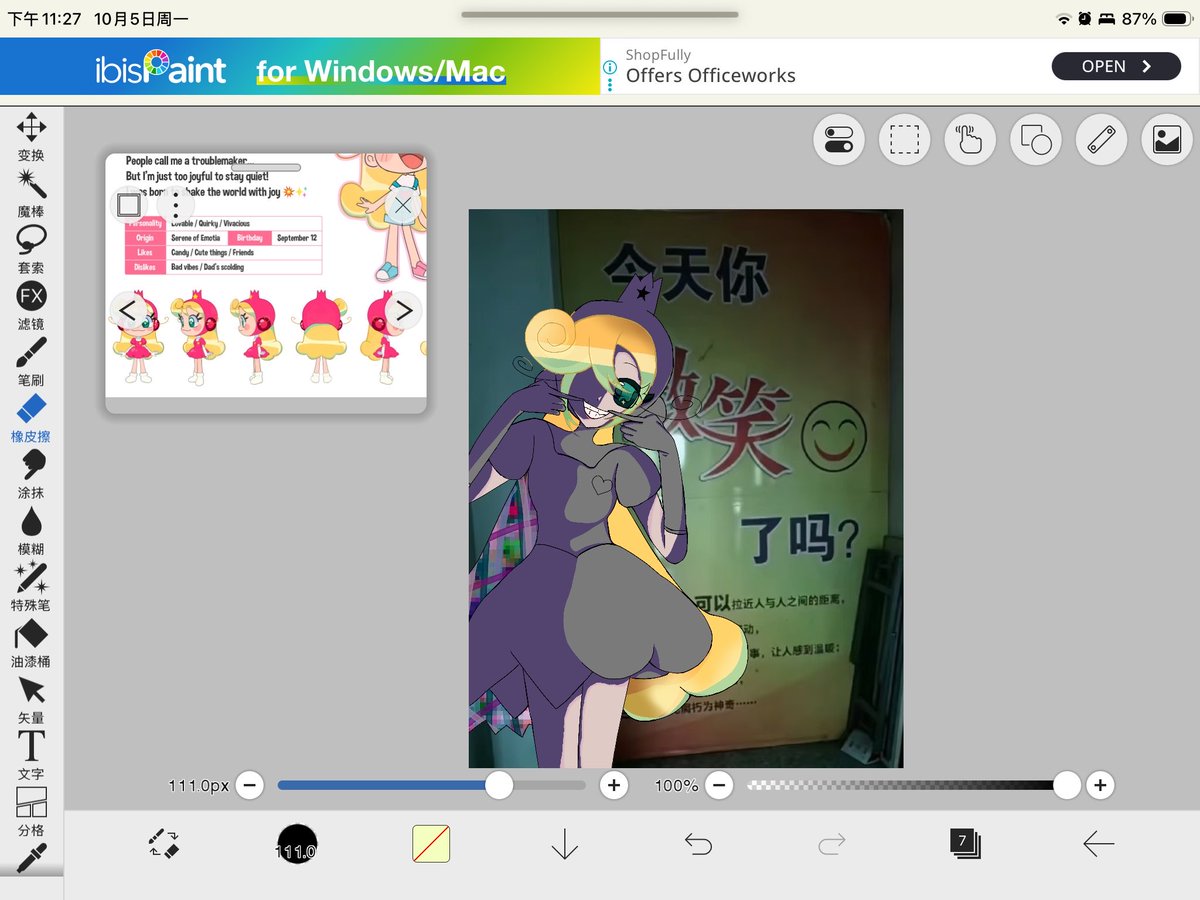
Task: Tap the down arrow to hide toolbar
Action: coord(565,844)
